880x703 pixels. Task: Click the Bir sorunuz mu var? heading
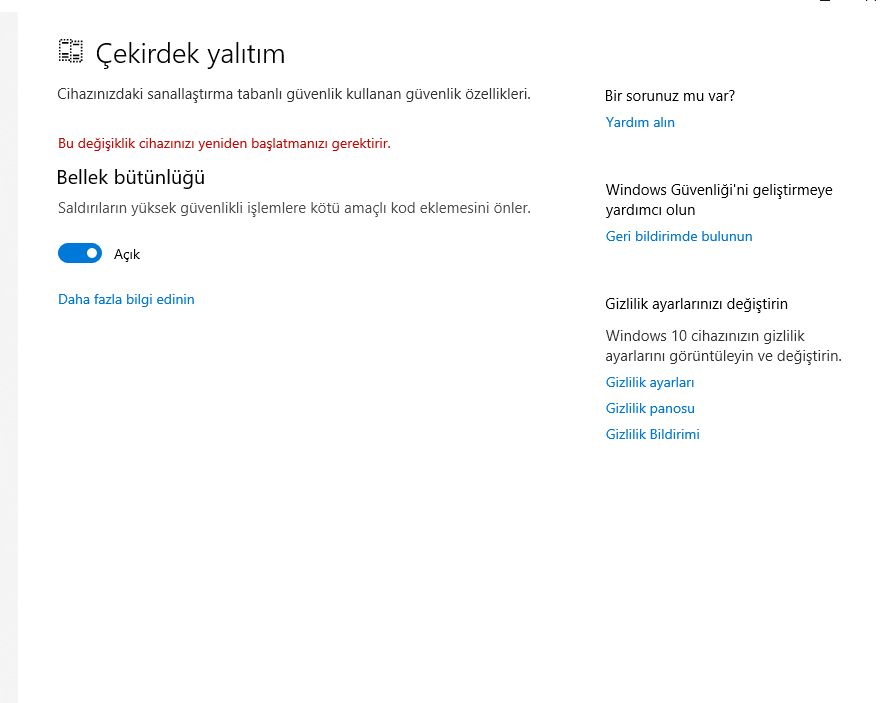[x=670, y=96]
